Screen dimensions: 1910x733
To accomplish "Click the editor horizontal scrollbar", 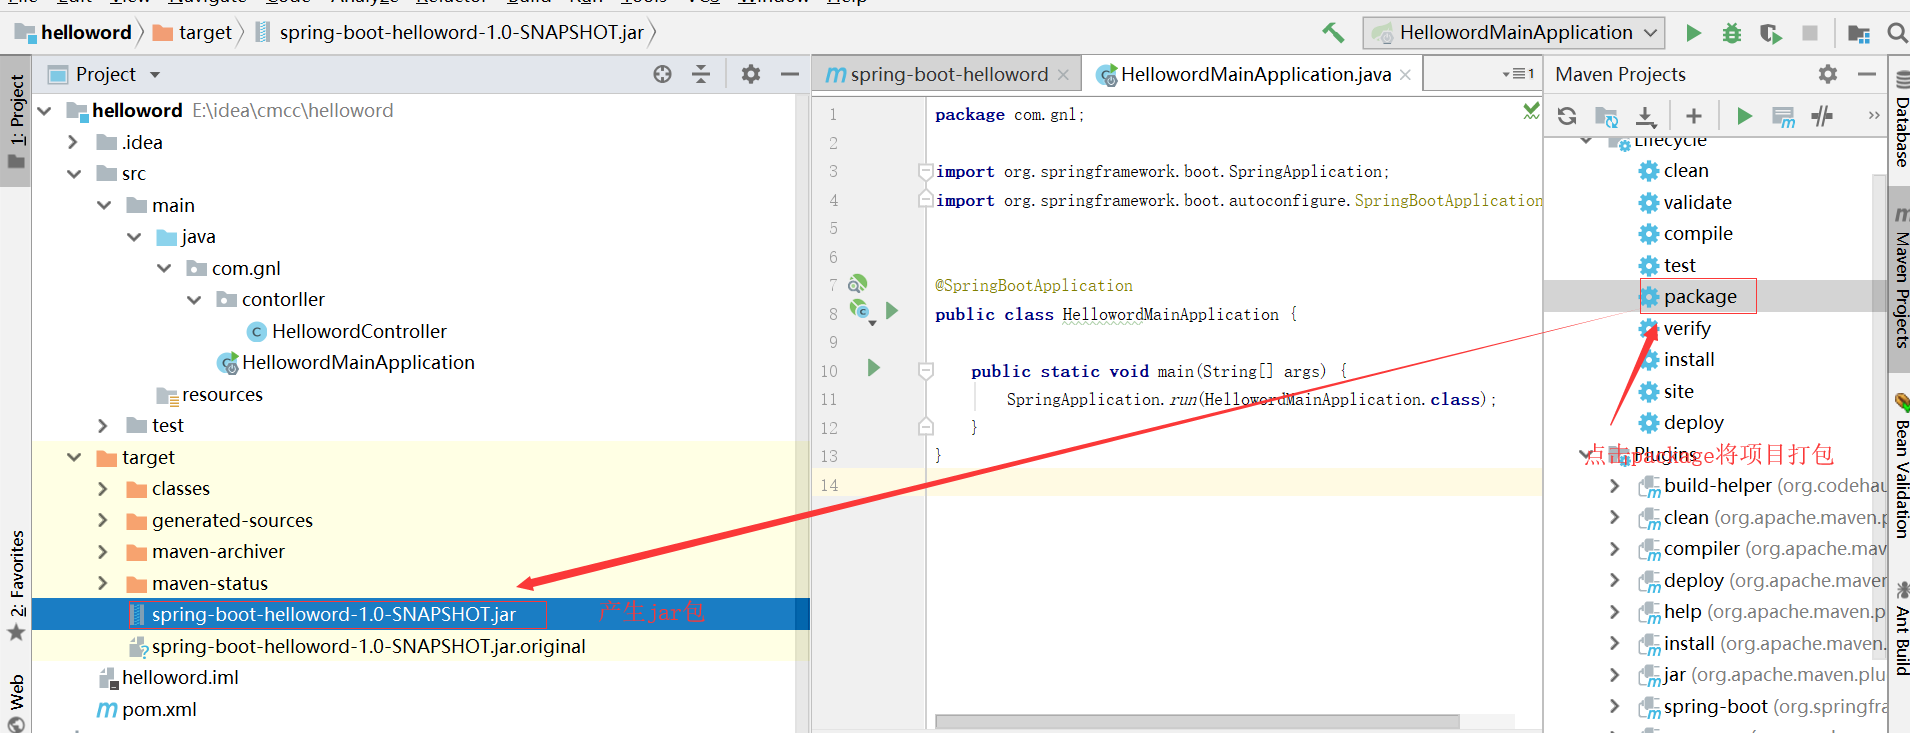I will (1197, 721).
